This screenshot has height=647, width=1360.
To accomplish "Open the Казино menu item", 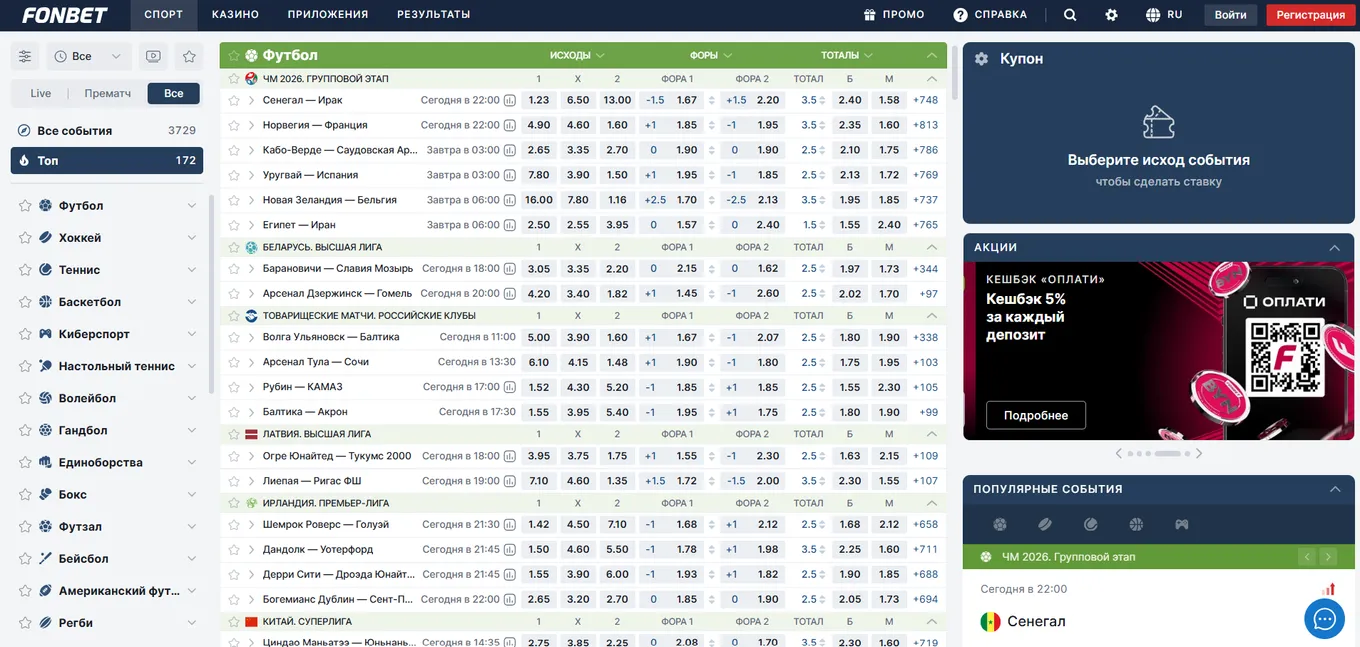I will coord(235,15).
